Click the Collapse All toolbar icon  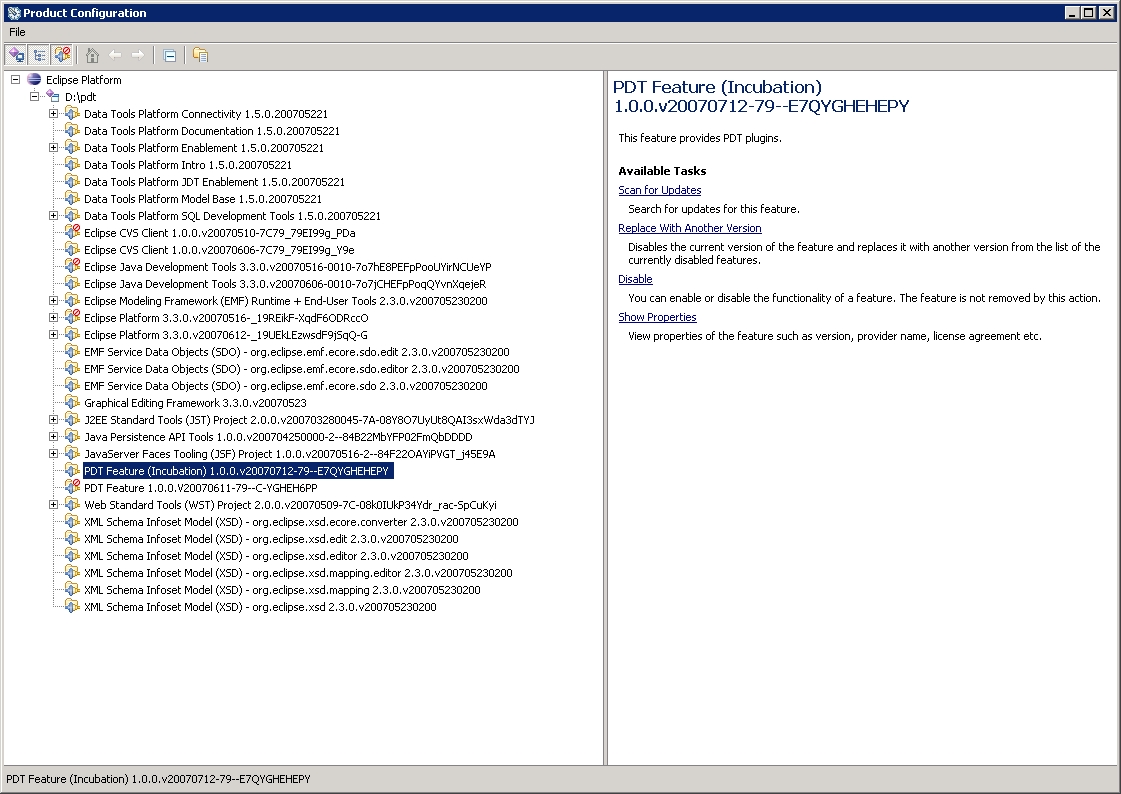click(x=169, y=55)
